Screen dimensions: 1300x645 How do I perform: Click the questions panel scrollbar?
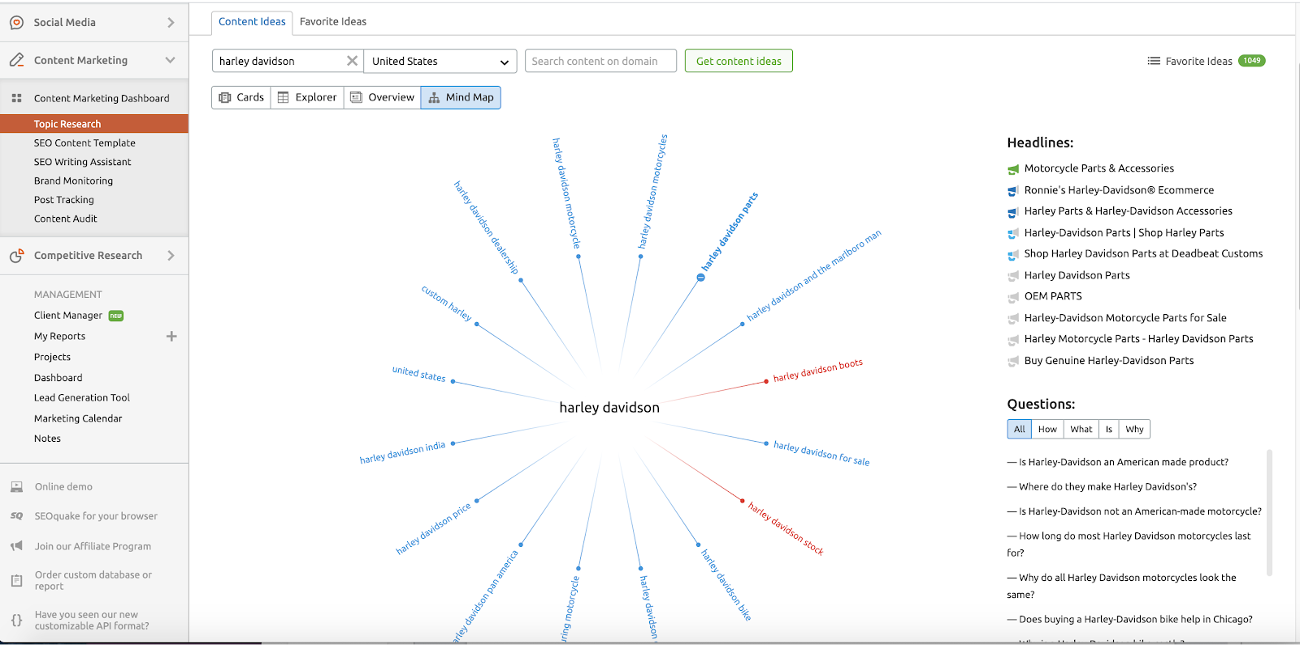pos(1270,512)
